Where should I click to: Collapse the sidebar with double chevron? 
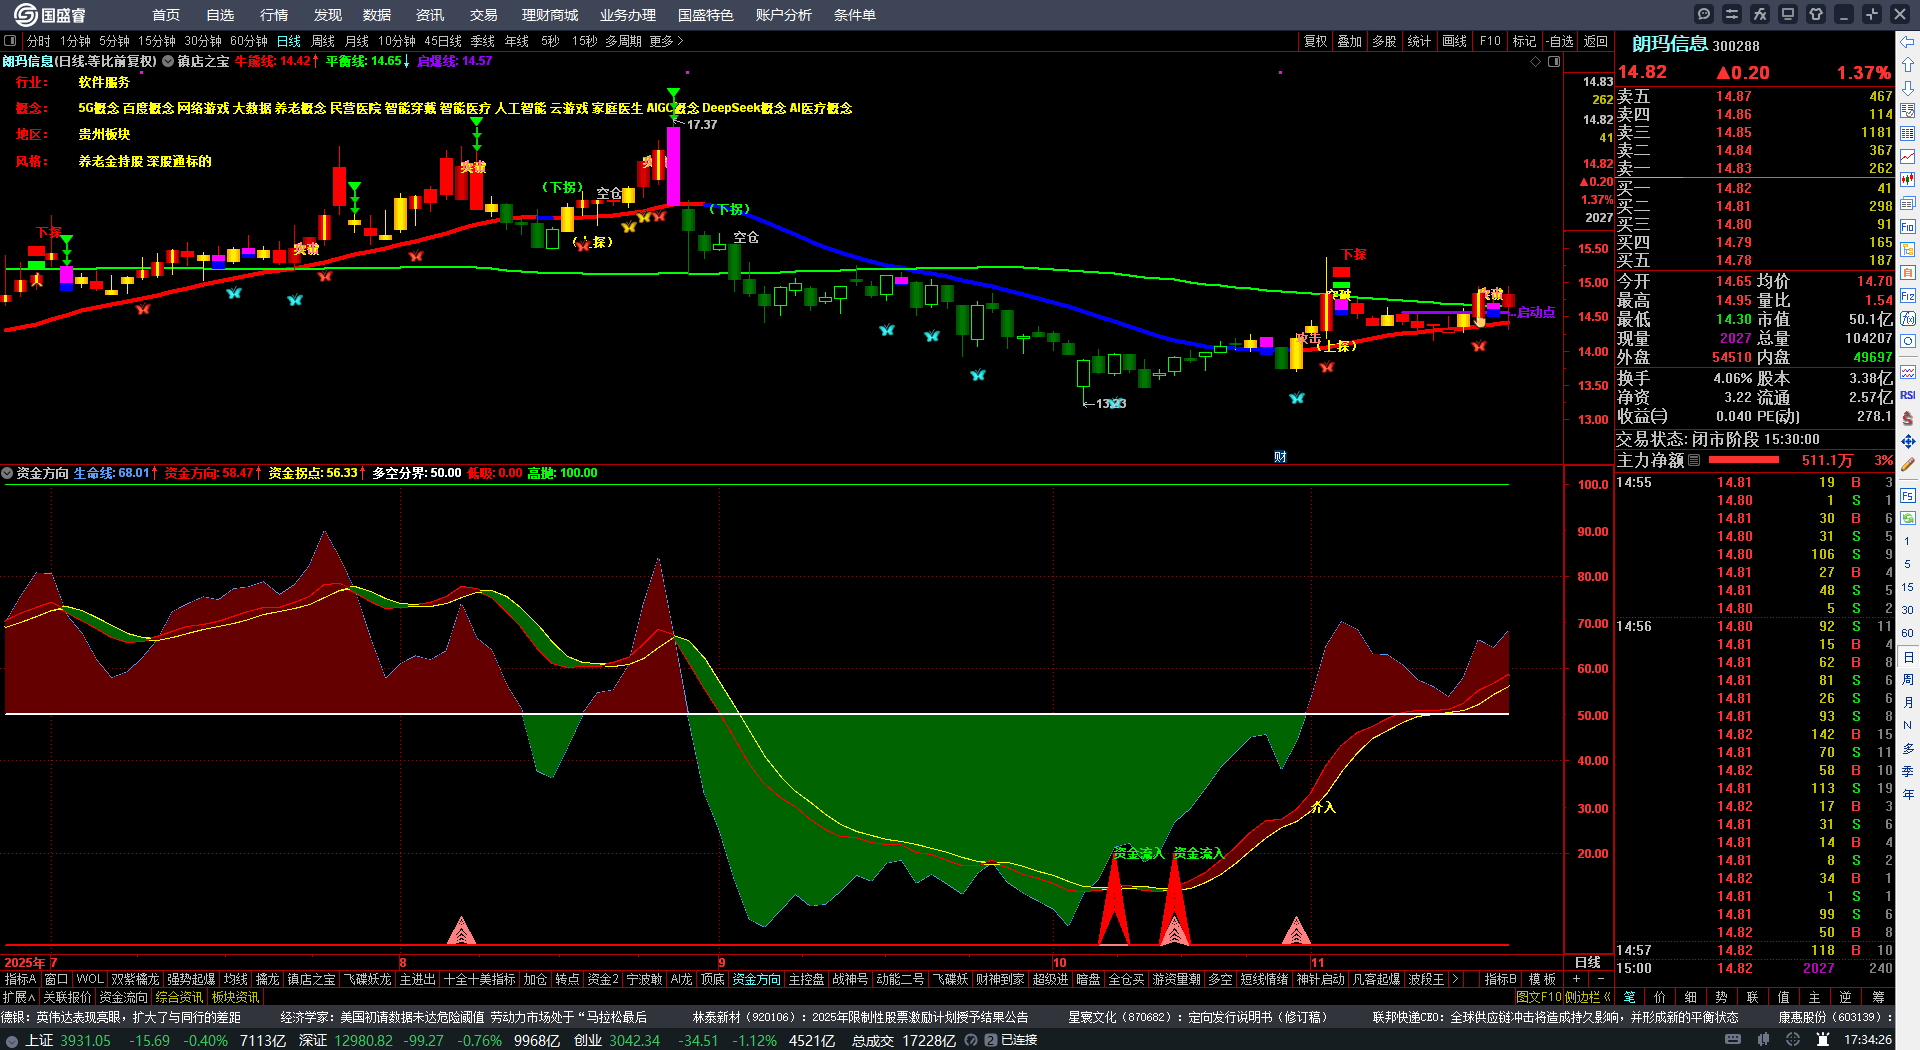[x=1607, y=997]
